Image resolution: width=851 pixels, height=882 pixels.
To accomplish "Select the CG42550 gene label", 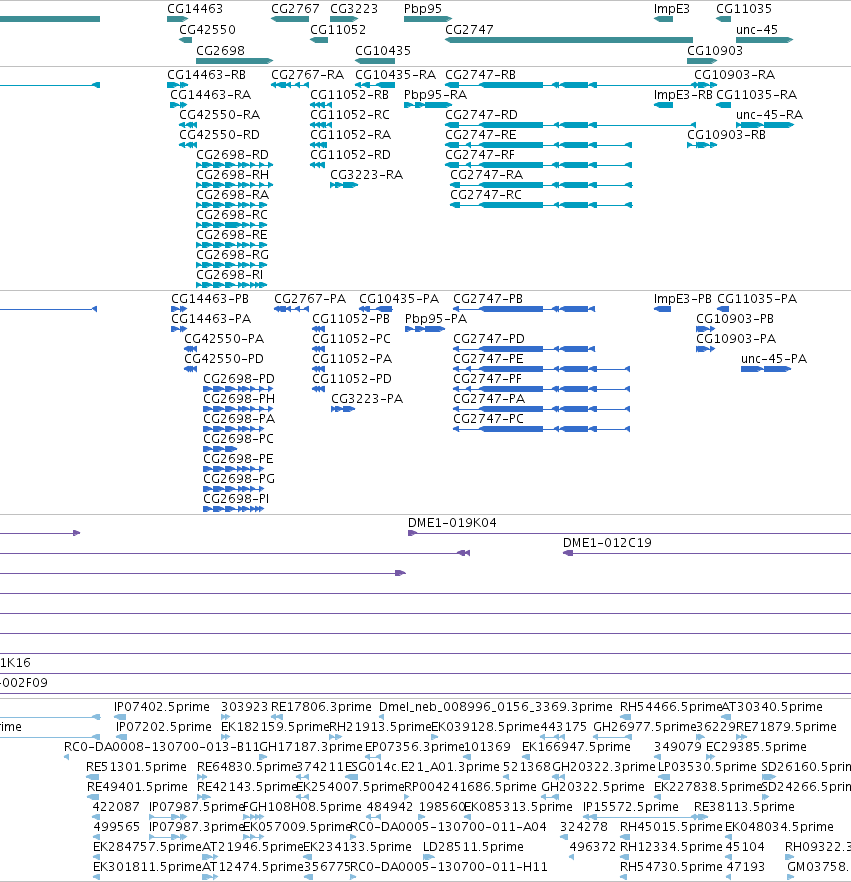I will [207, 30].
